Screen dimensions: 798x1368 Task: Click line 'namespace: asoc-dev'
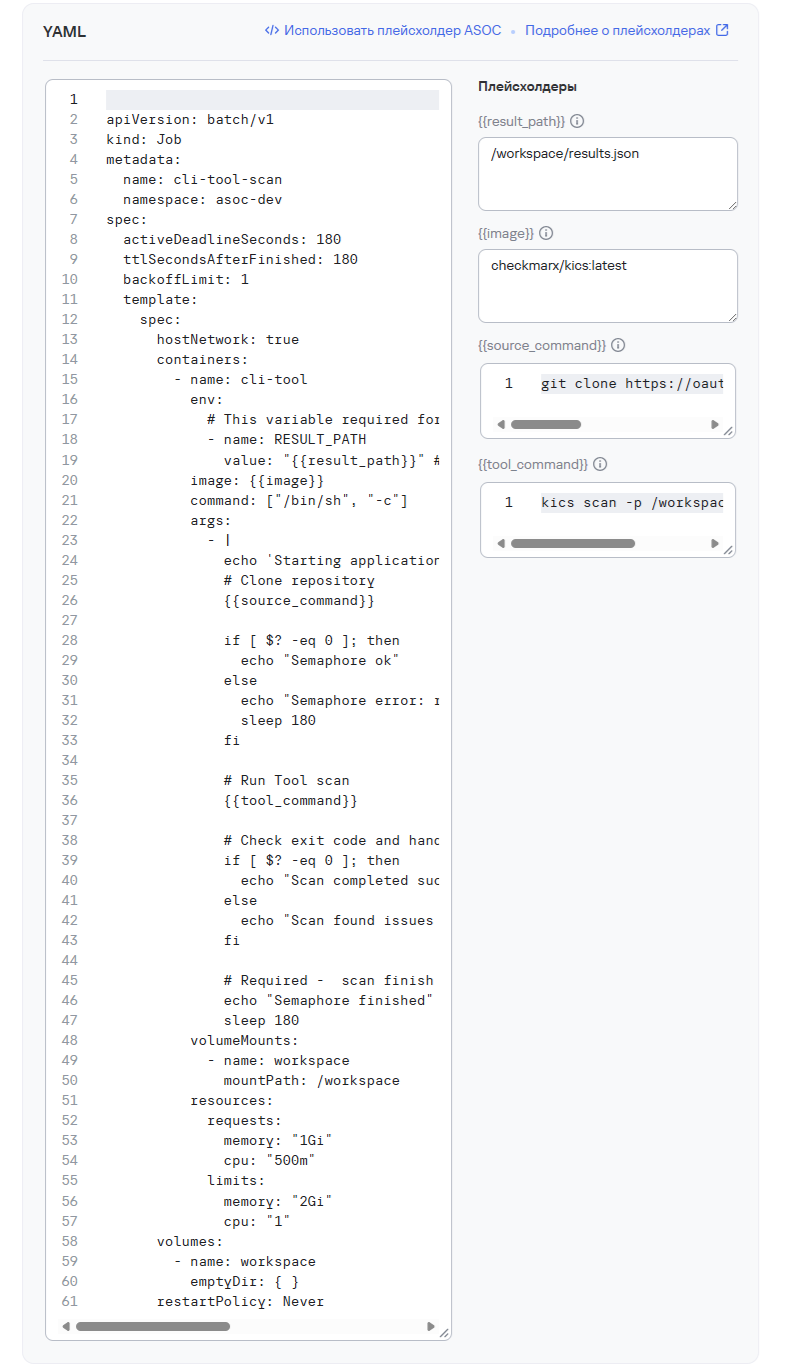[203, 200]
